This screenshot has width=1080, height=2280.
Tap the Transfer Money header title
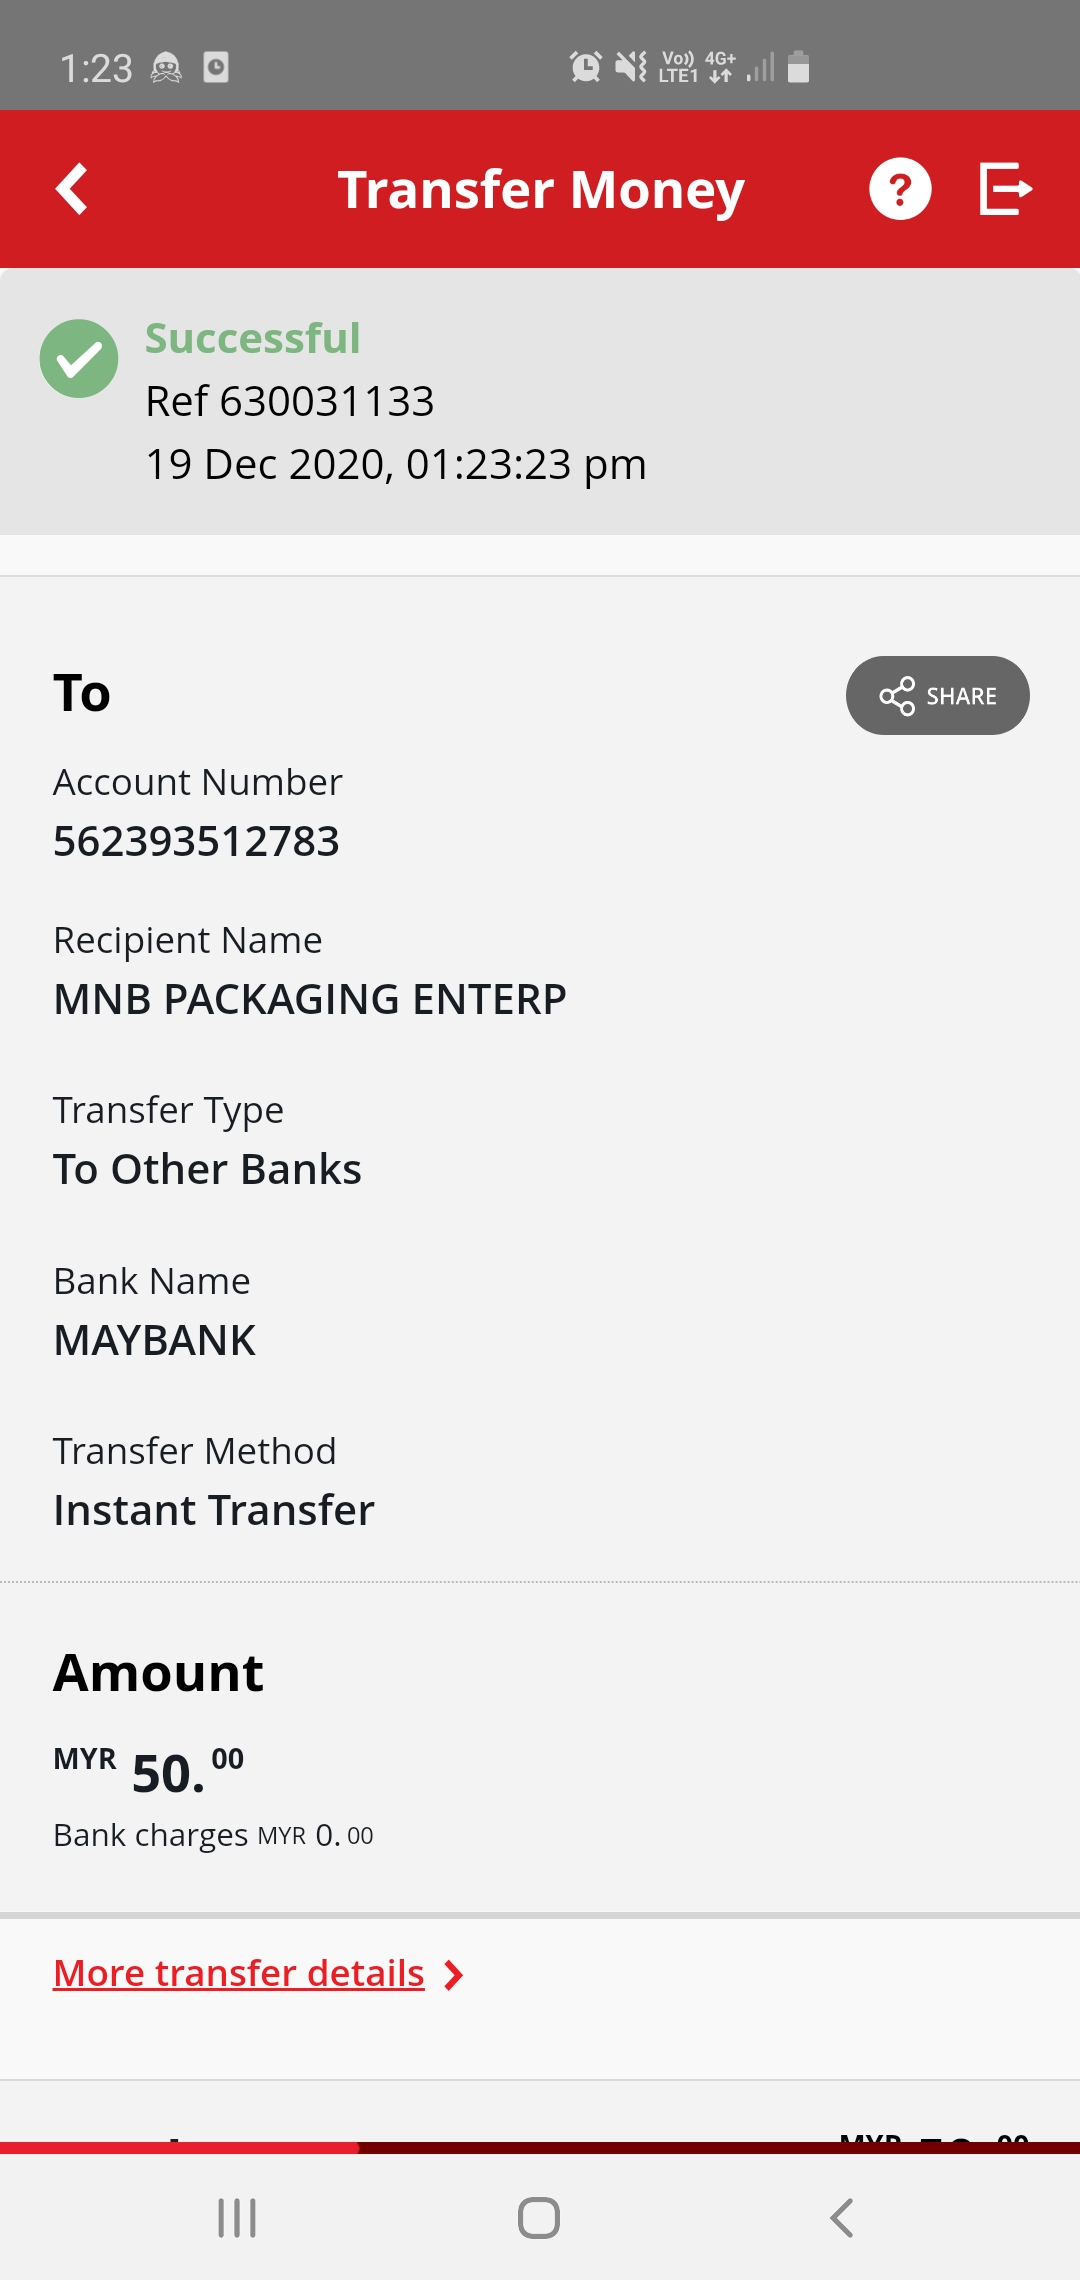541,190
